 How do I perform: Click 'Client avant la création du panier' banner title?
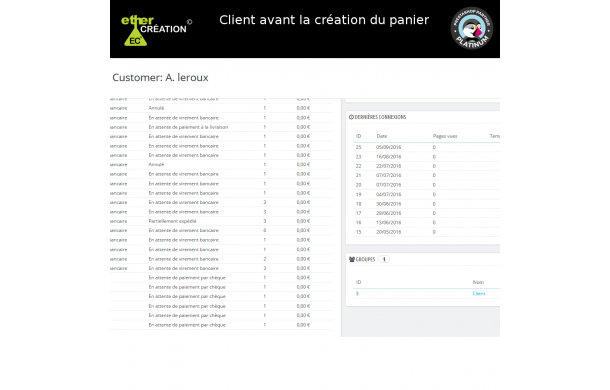click(x=324, y=20)
